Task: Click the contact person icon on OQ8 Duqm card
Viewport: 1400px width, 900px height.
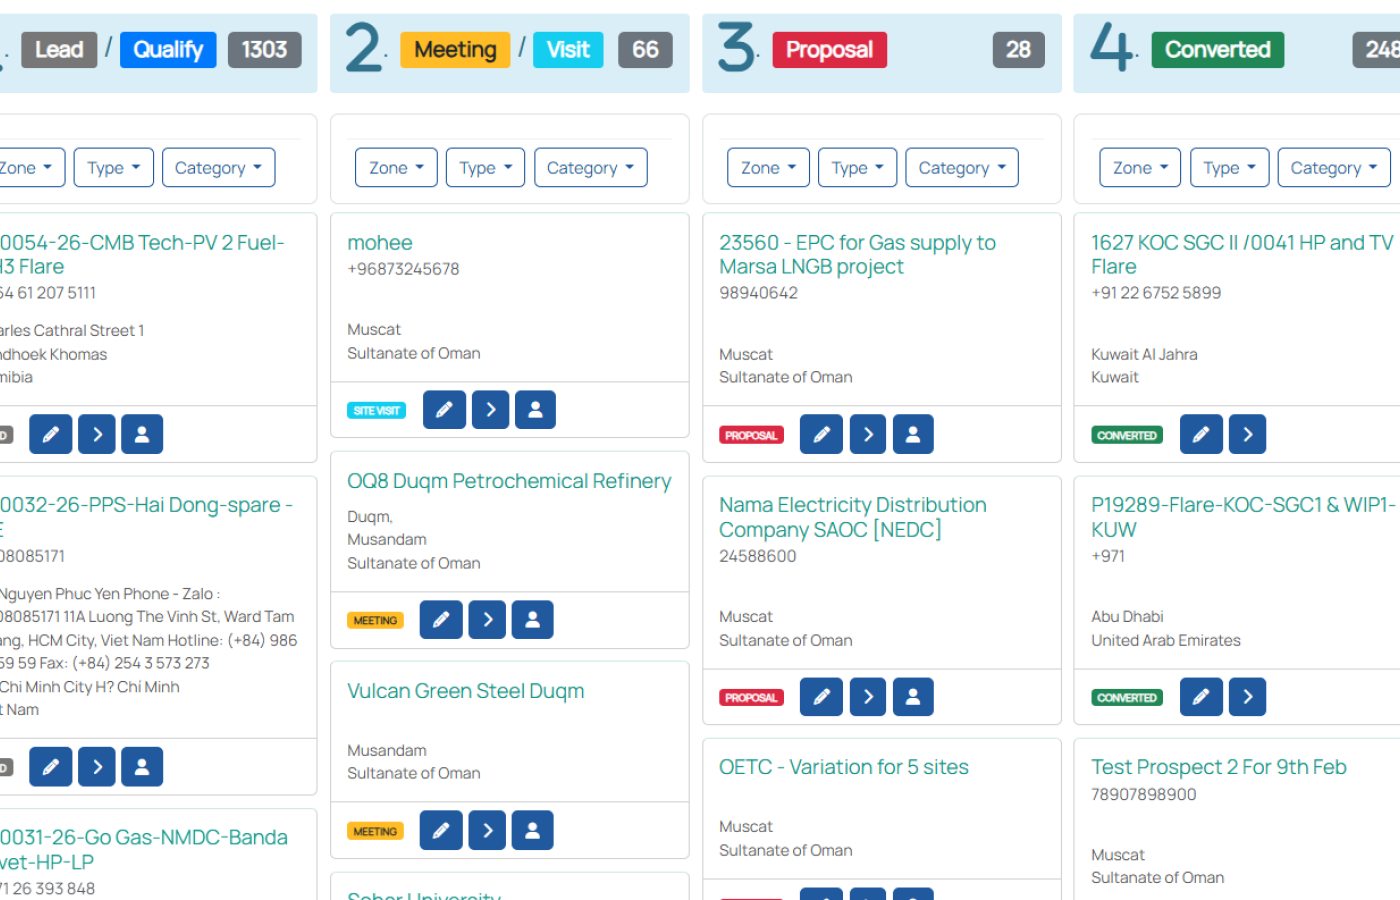Action: click(532, 619)
